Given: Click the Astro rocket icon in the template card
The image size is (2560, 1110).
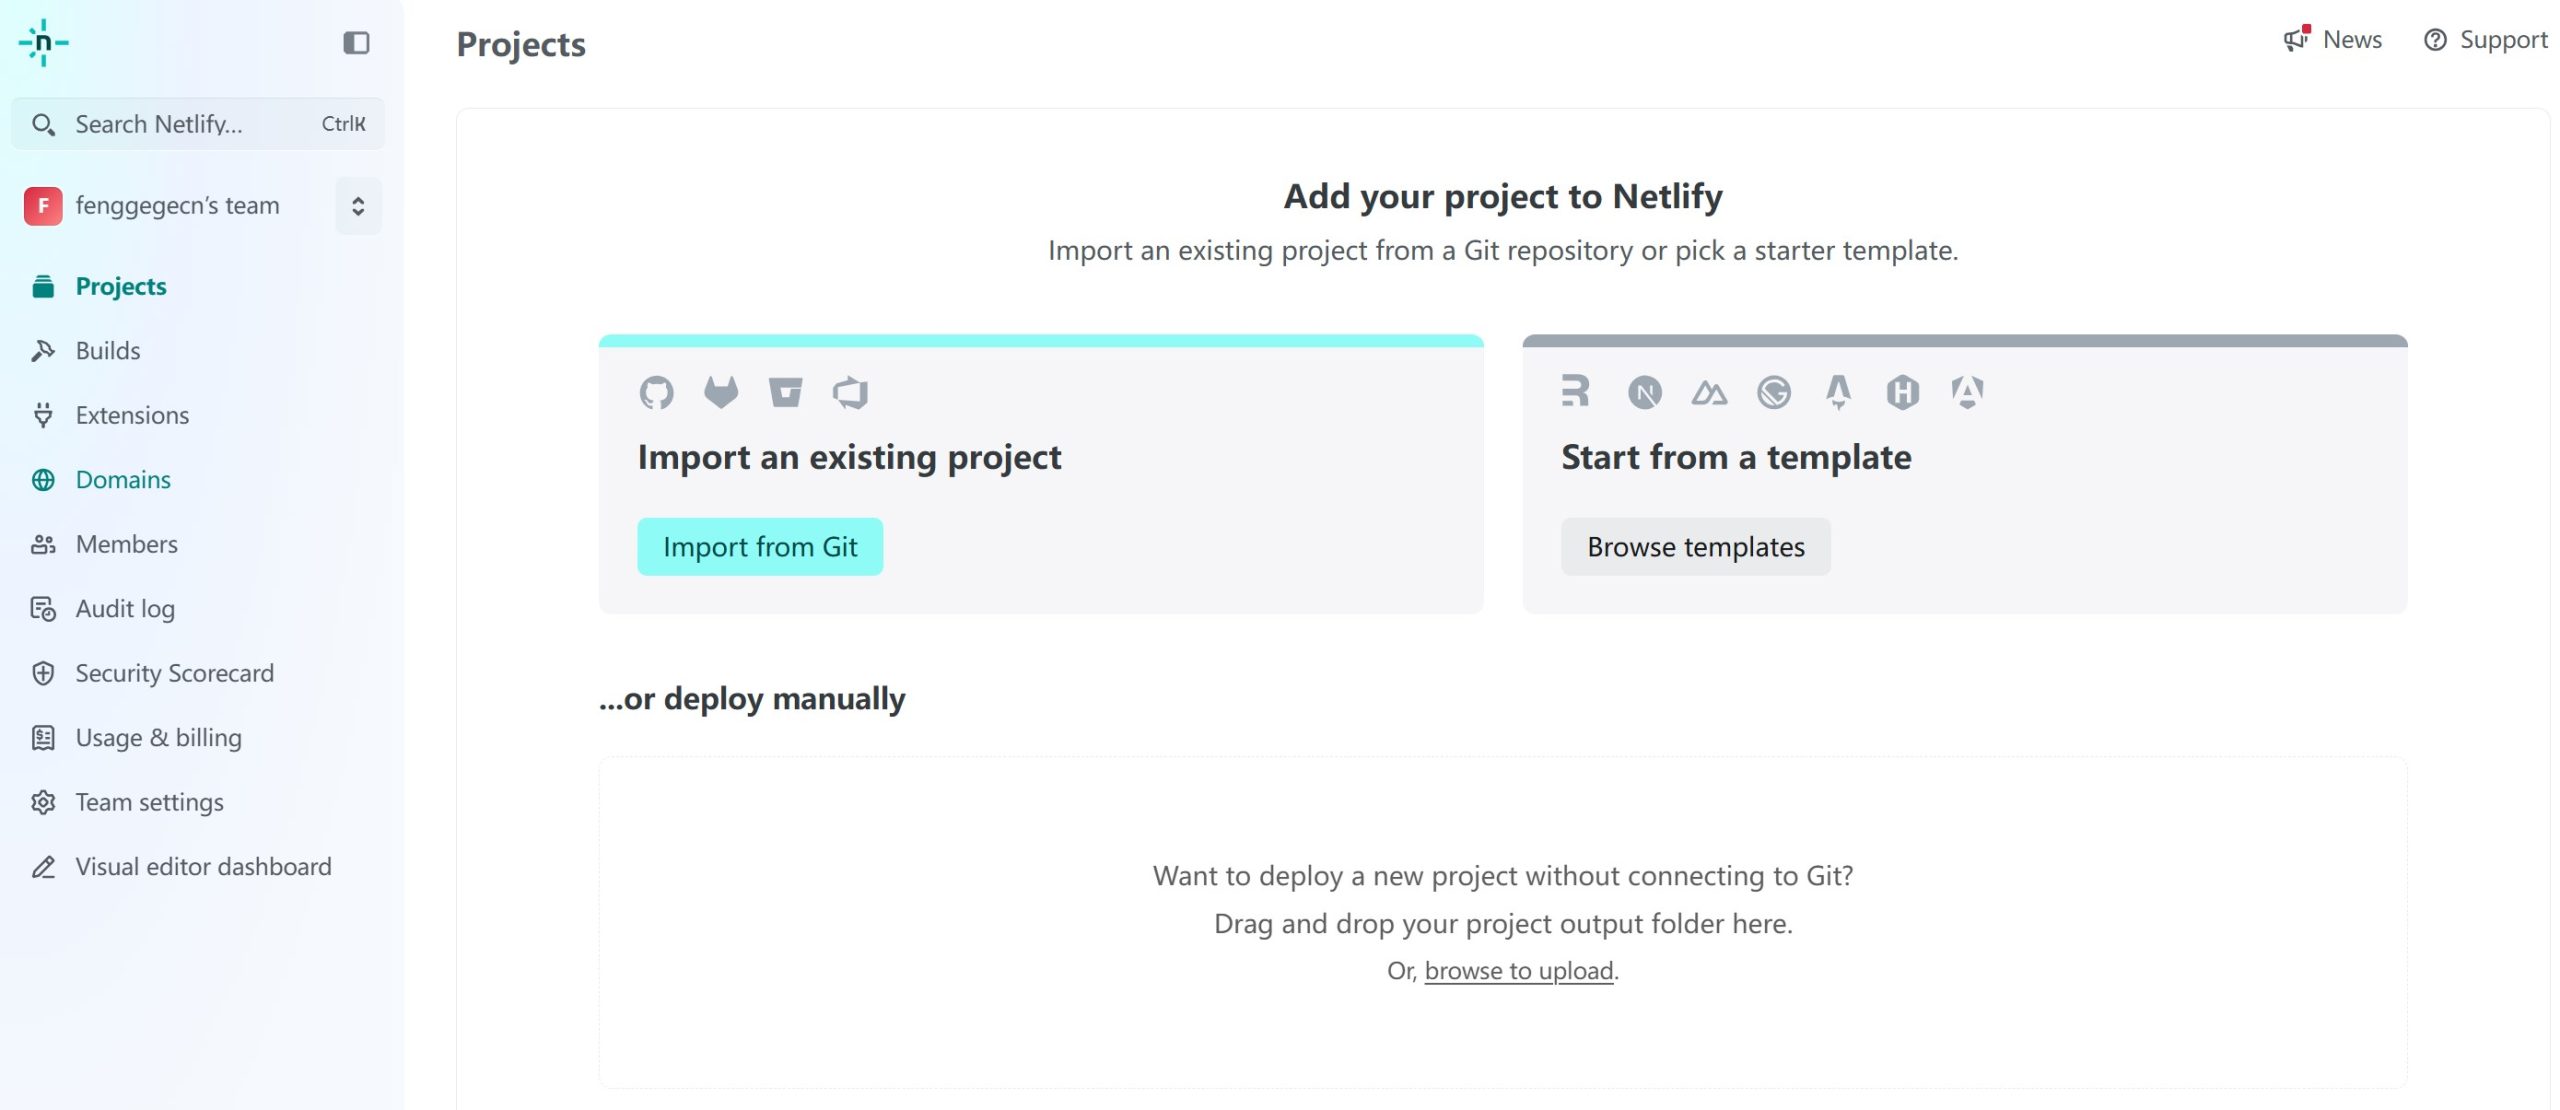Looking at the screenshot, I should tap(1840, 392).
